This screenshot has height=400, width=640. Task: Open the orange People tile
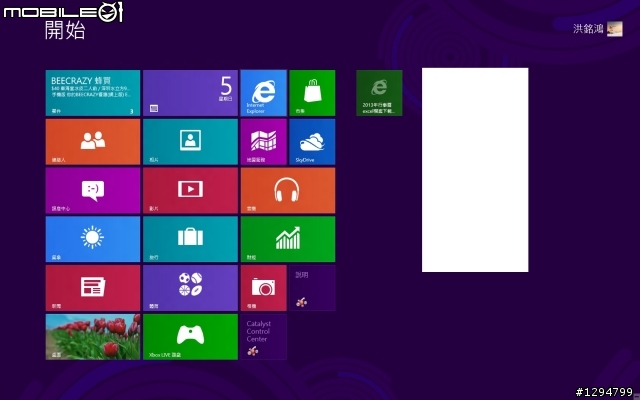coord(93,142)
